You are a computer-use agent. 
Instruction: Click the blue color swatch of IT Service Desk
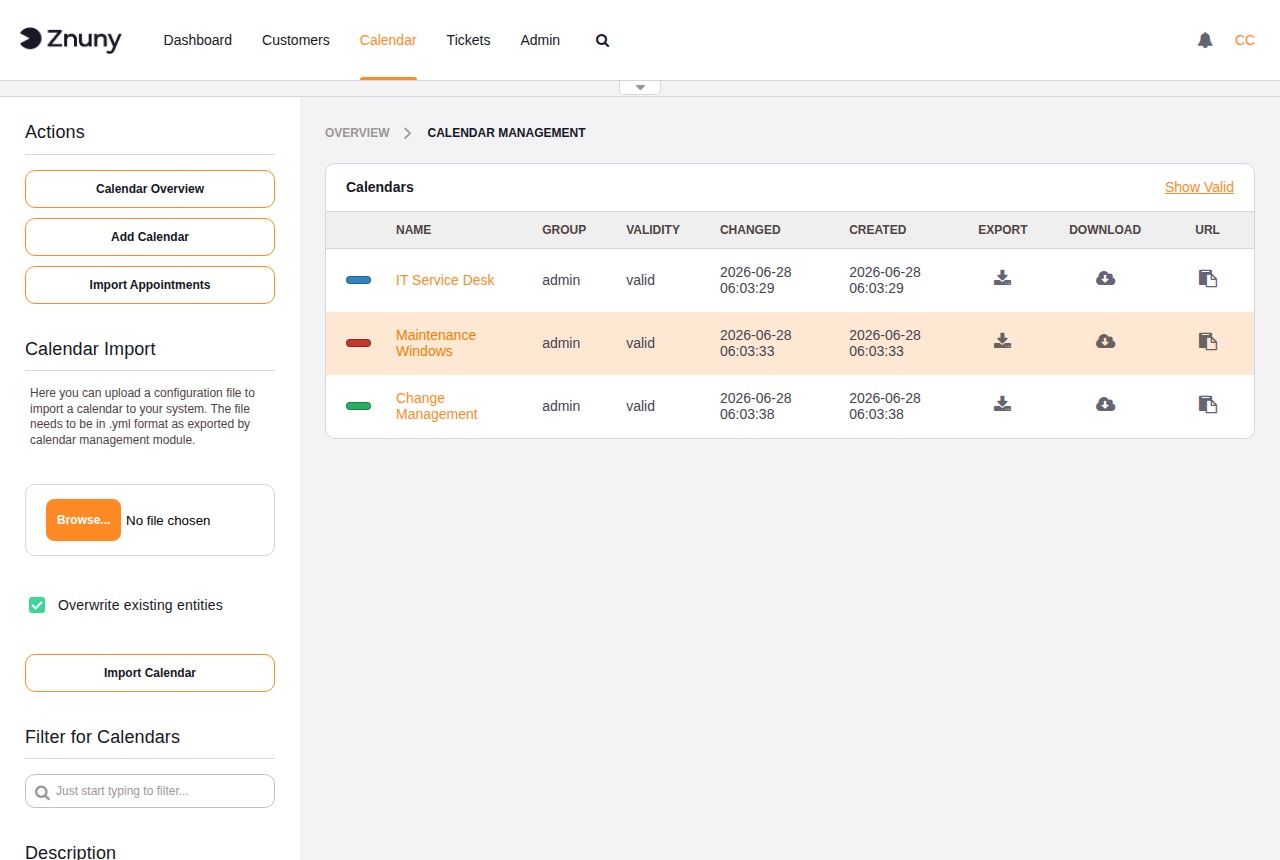358,280
